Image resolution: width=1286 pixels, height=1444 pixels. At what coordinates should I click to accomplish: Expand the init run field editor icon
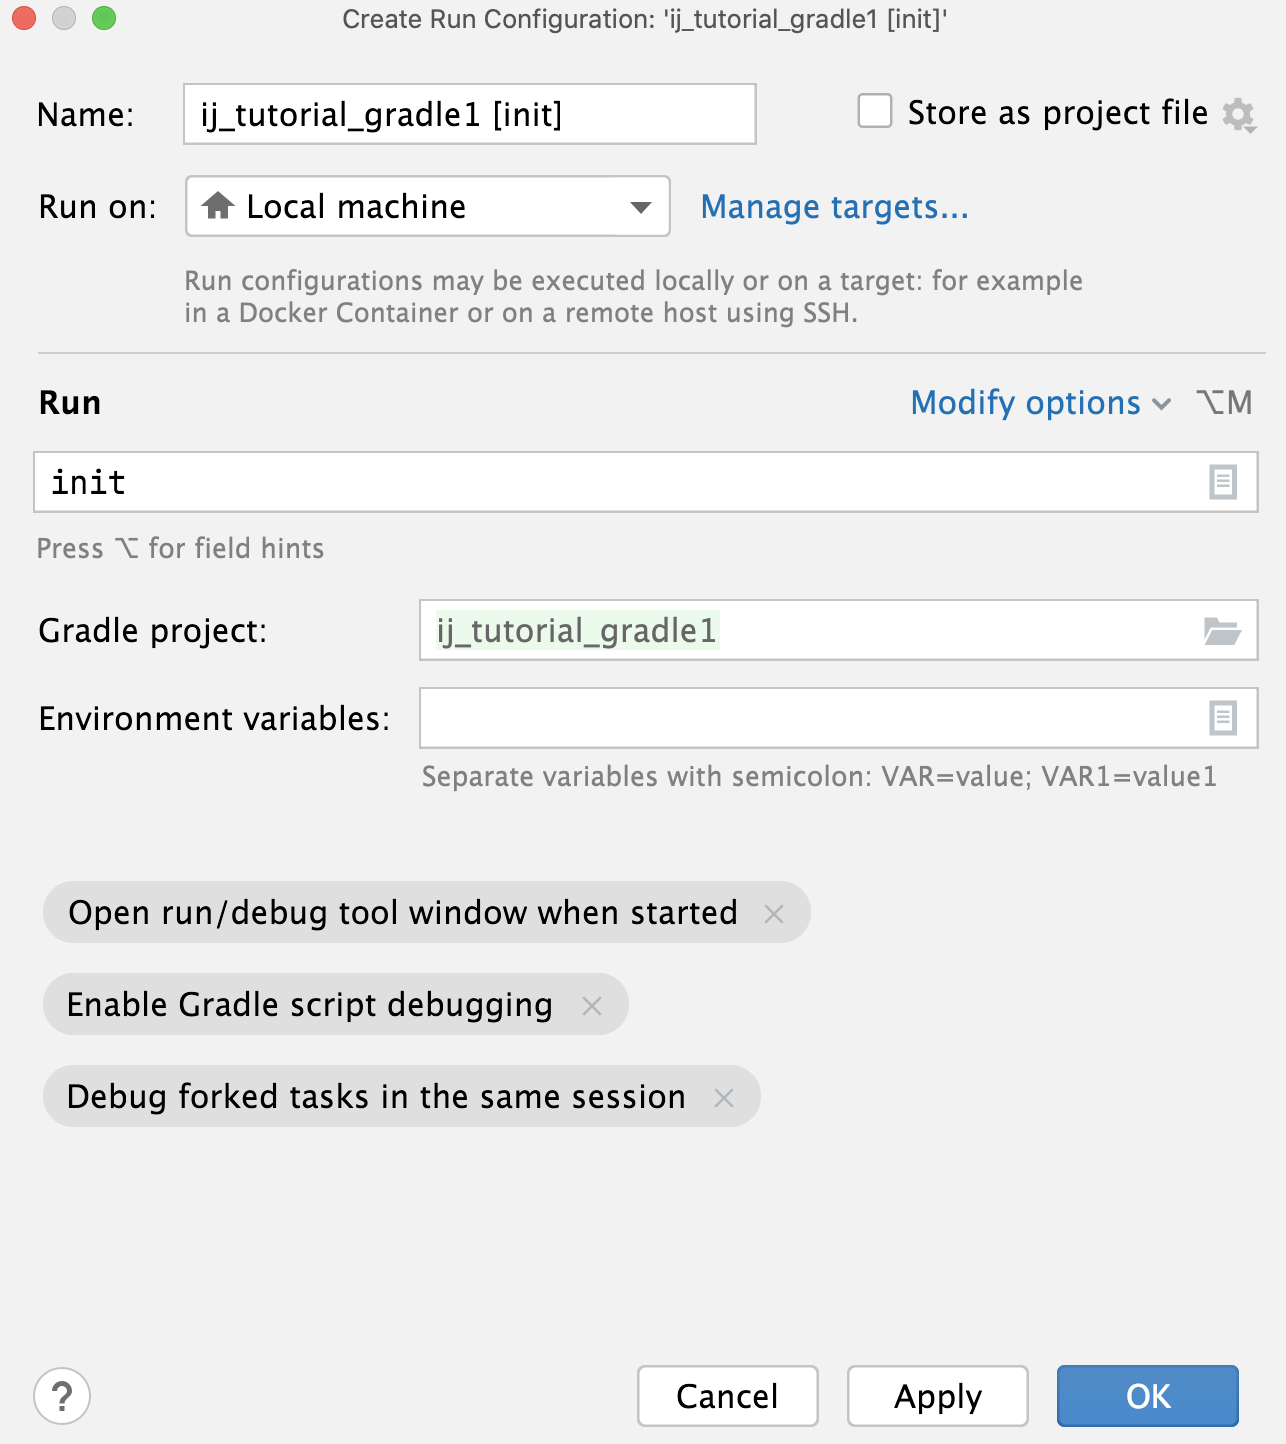coord(1222,482)
